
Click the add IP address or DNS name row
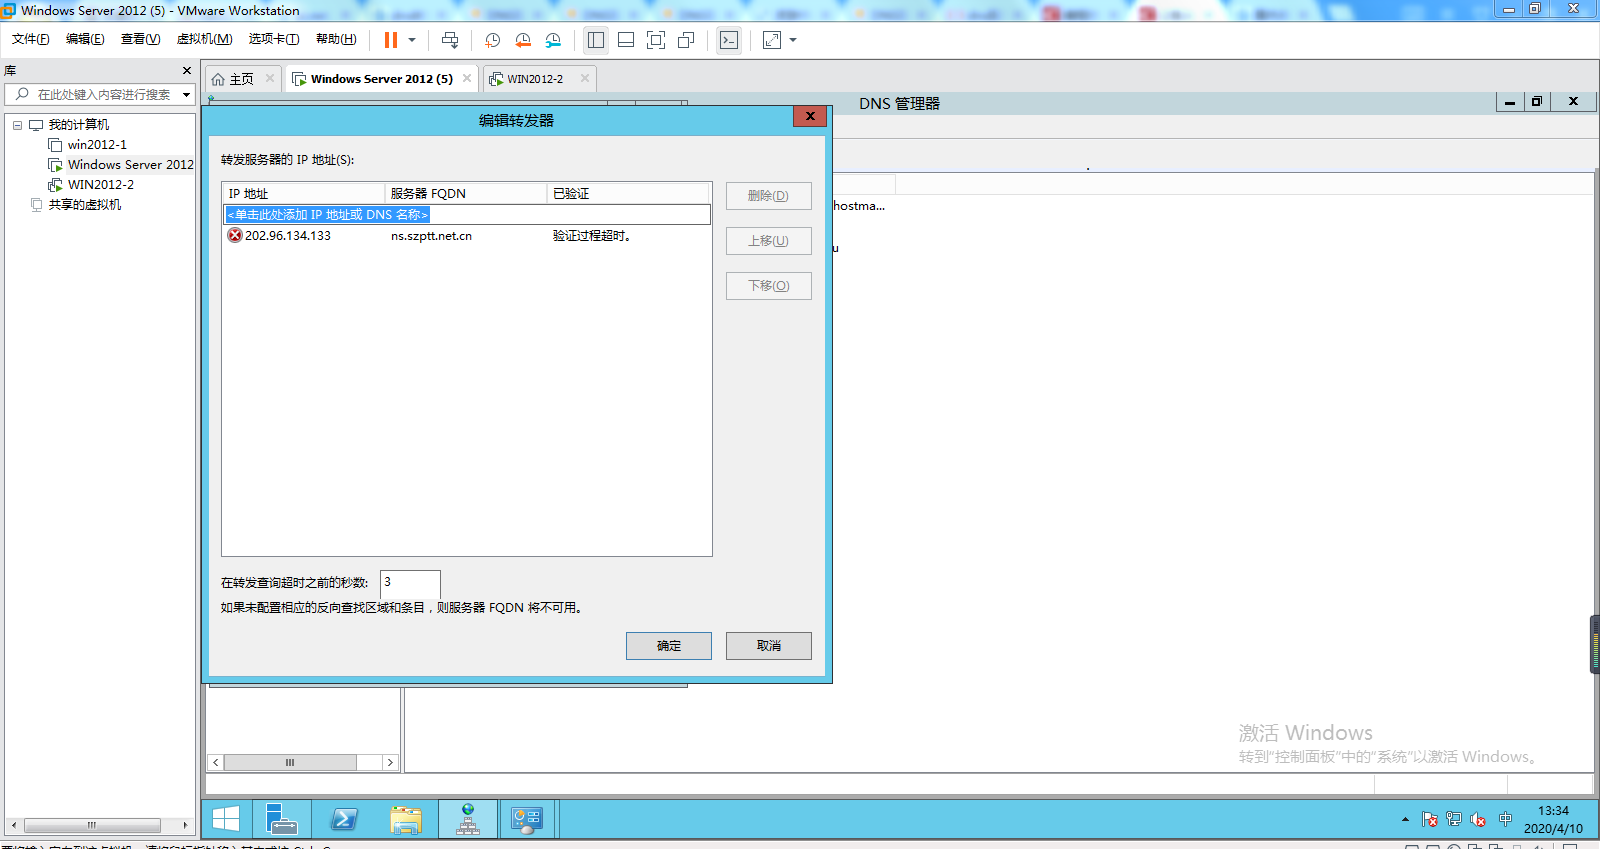467,215
